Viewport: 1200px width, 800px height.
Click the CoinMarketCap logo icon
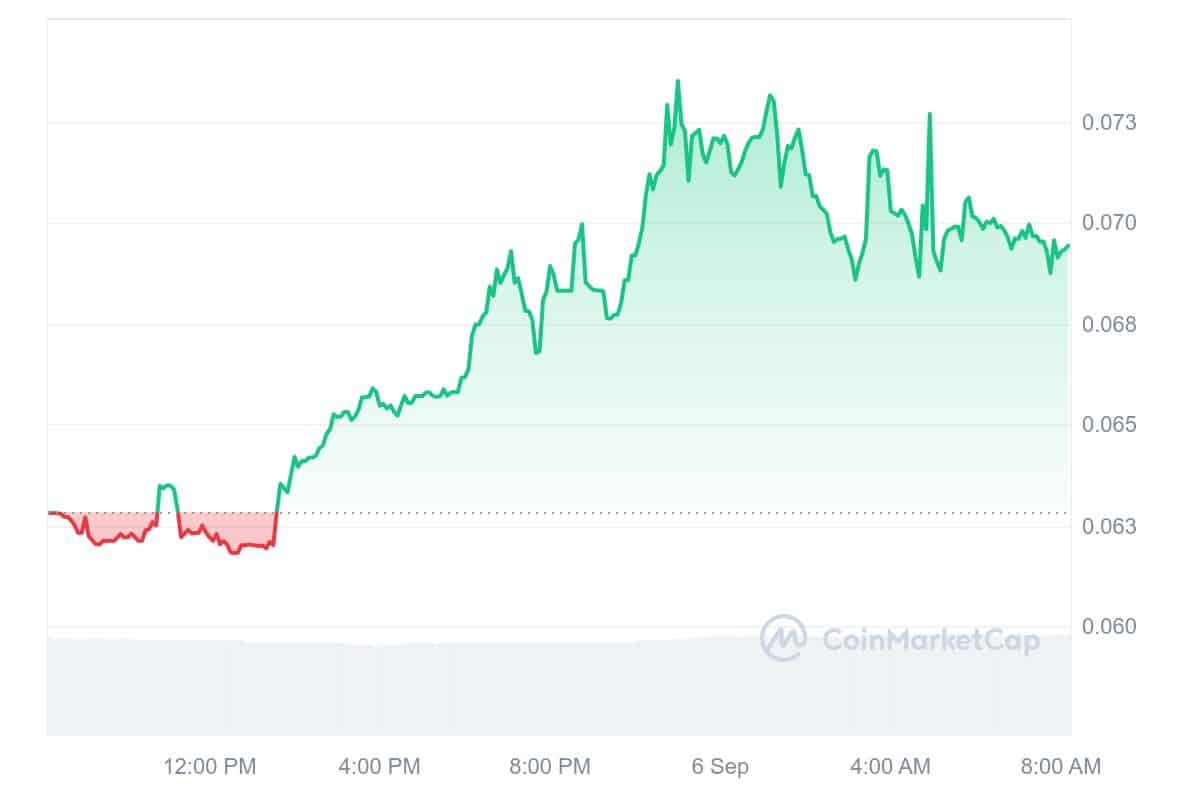783,638
